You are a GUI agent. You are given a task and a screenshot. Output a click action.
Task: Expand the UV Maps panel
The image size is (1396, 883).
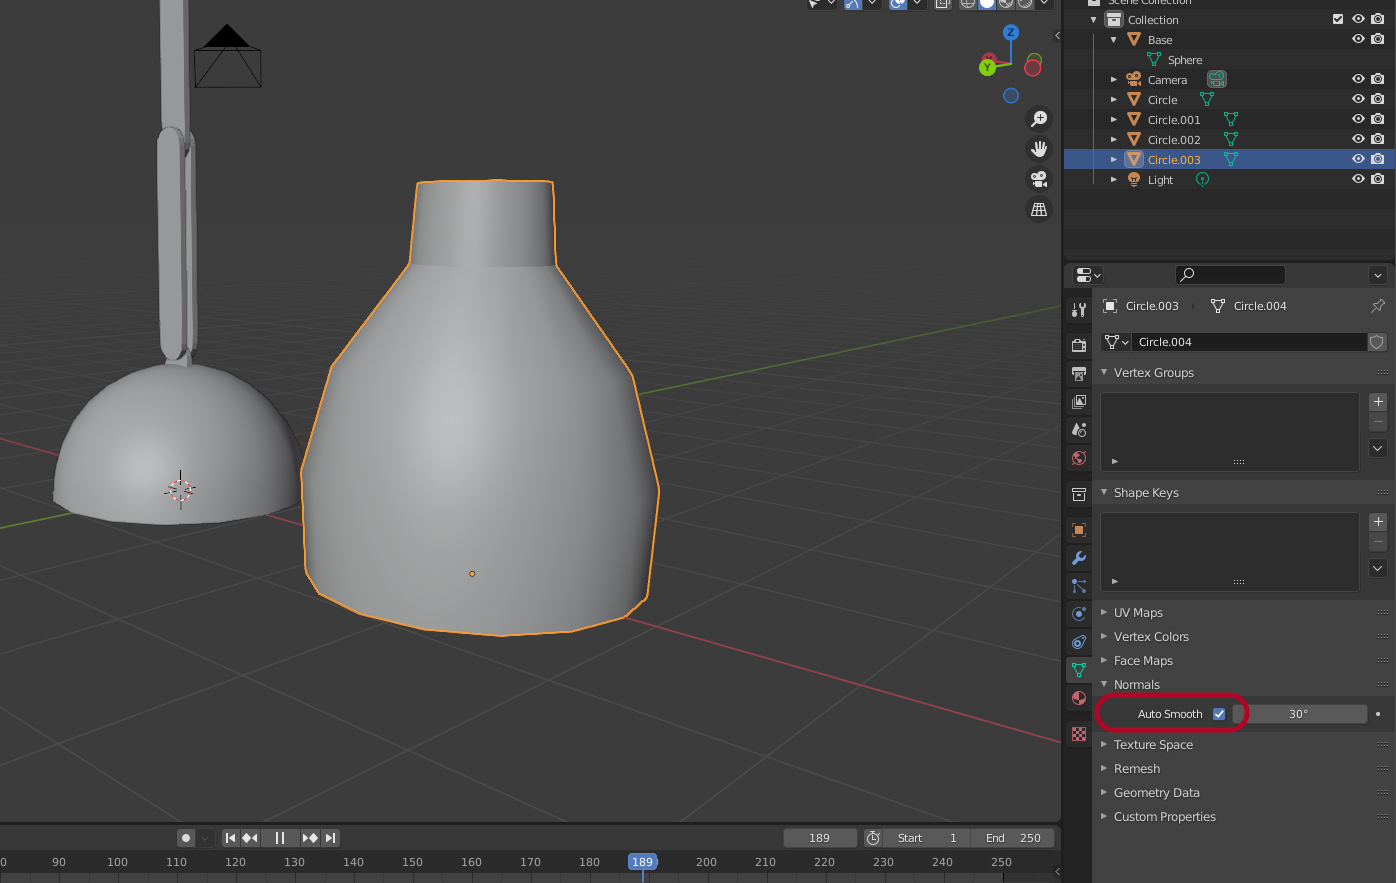pyautogui.click(x=1104, y=612)
